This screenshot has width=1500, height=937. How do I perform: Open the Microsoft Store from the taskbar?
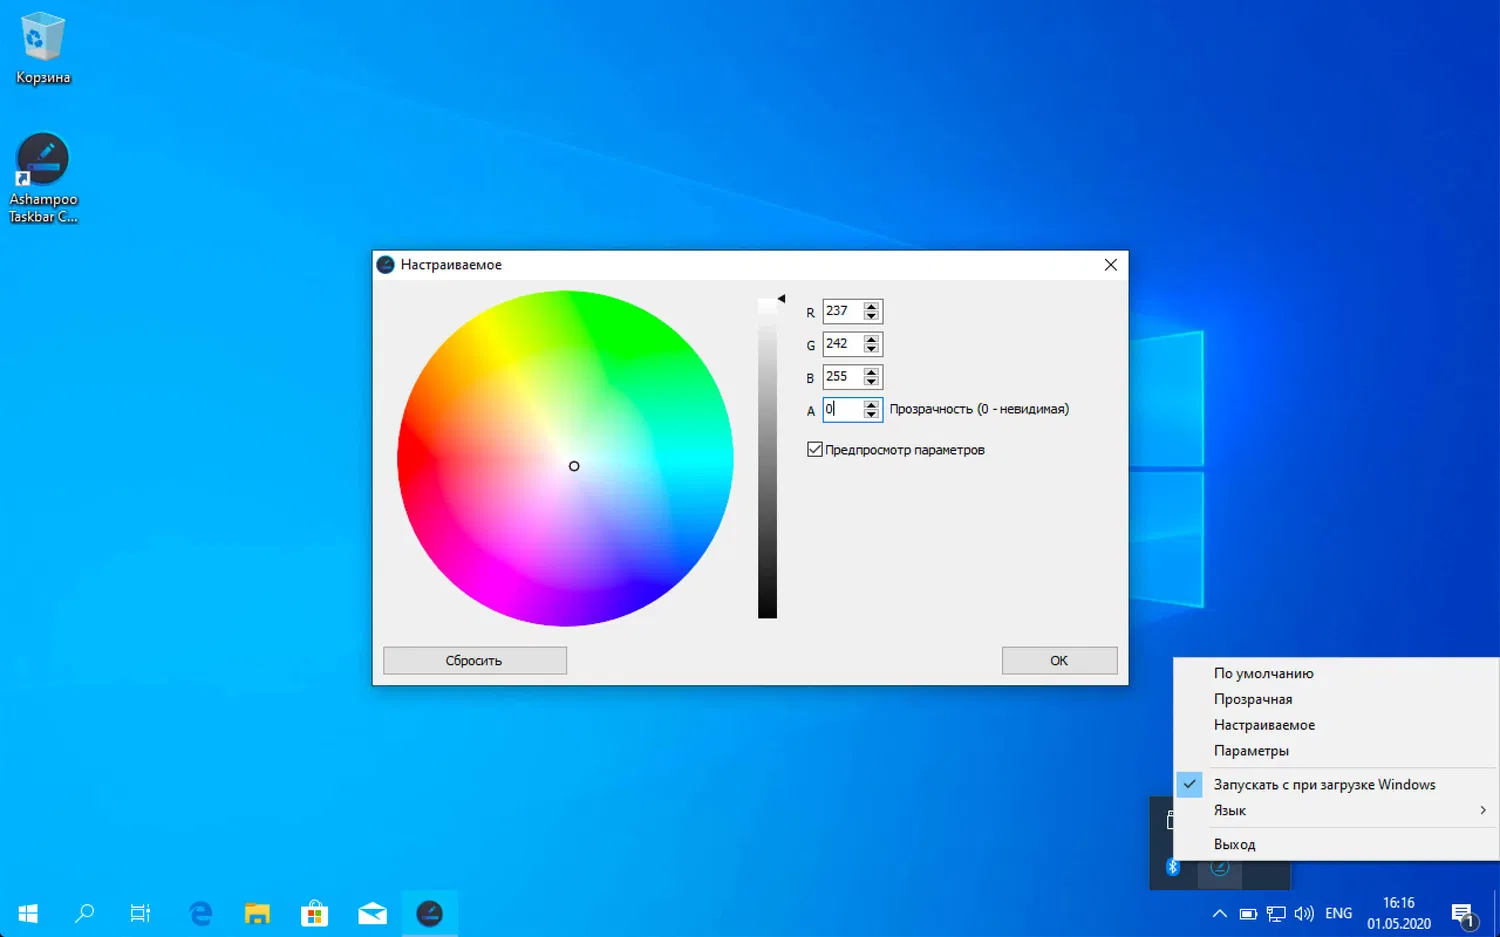tap(314, 913)
